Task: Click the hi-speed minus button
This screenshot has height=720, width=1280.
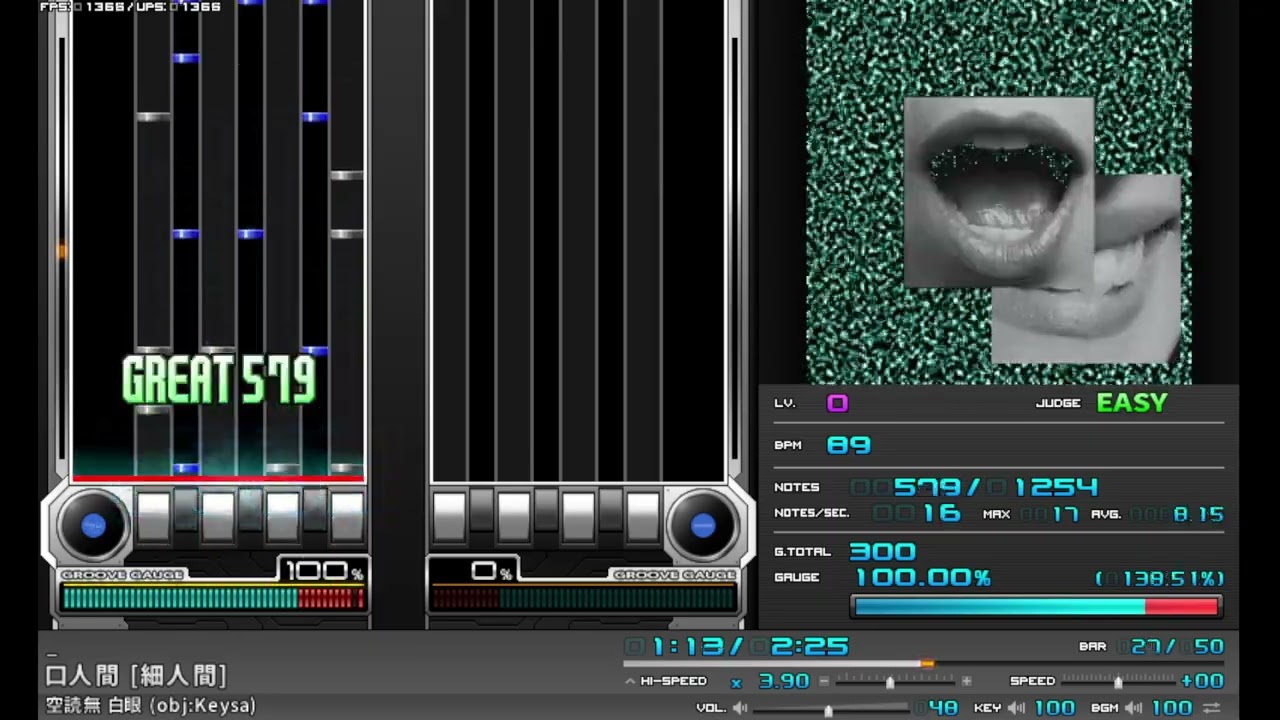Action: point(824,681)
